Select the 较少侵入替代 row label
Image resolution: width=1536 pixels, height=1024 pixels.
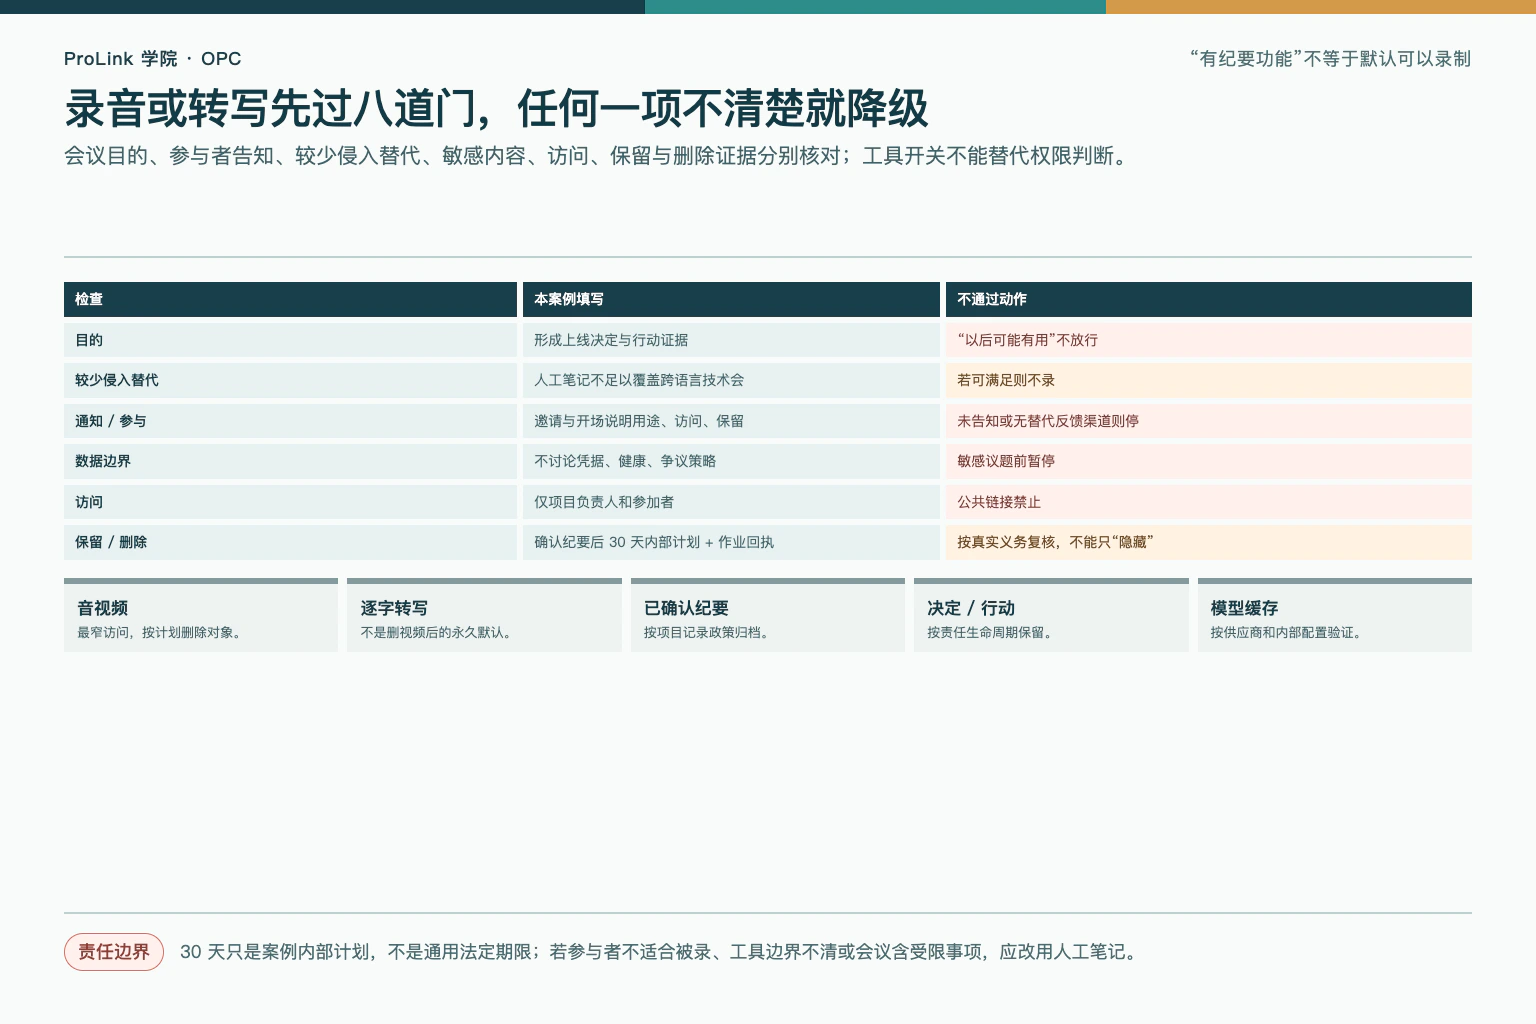tap(290, 380)
